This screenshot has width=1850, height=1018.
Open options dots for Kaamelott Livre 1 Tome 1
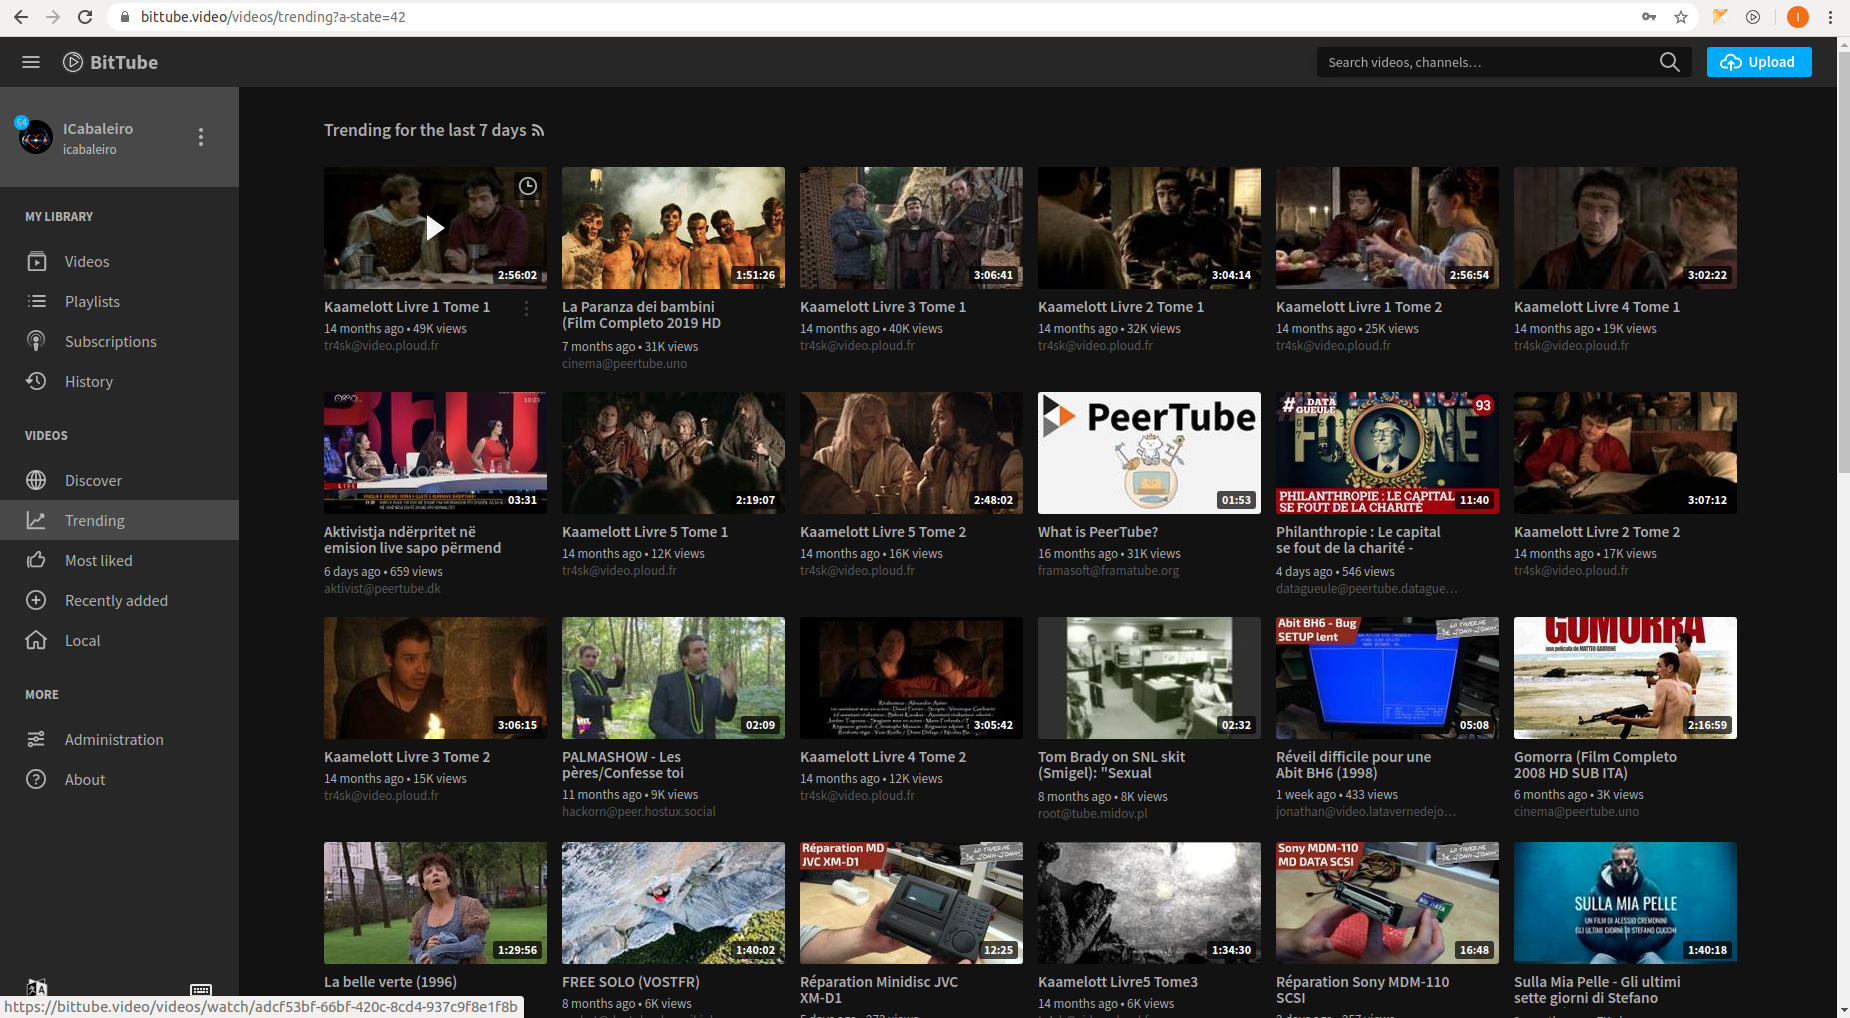527,309
